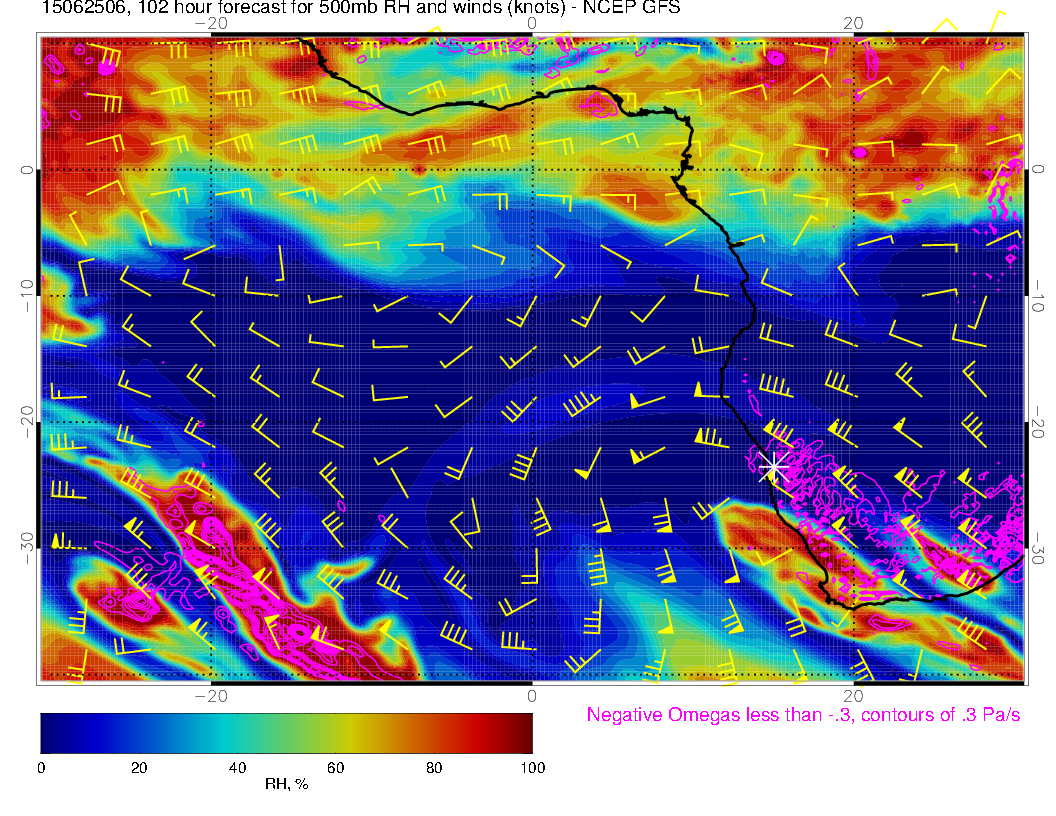This screenshot has width=1056, height=816.
Task: Click the top axis longitude label '-20'
Action: point(211,24)
